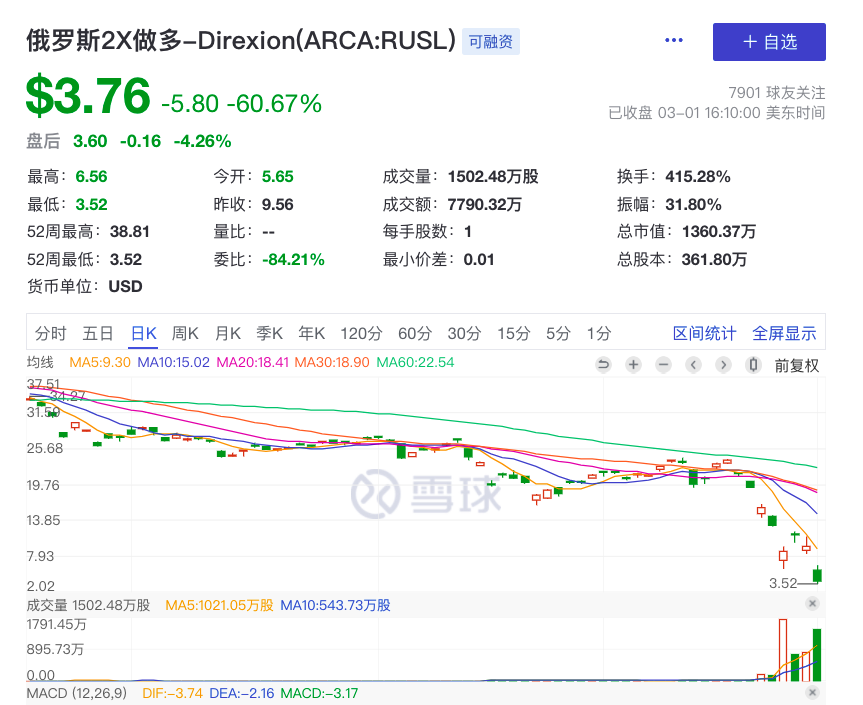Enter fullscreen with 全屏显示
This screenshot has height=705, width=863.
pyautogui.click(x=784, y=333)
